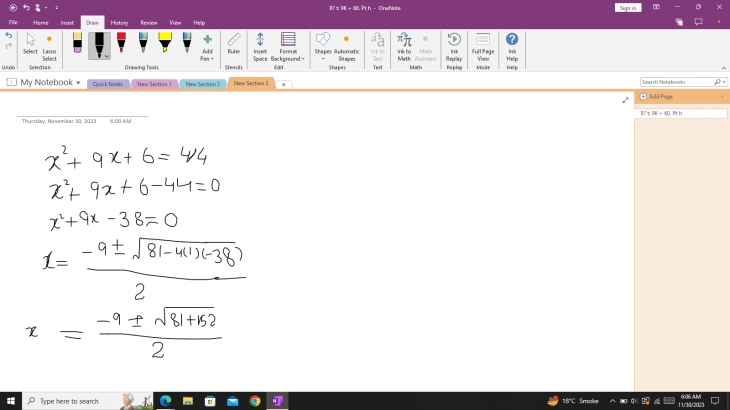730x410 pixels.
Task: Click the page date 'Thursday, November 30, 2023'
Action: click(59, 121)
